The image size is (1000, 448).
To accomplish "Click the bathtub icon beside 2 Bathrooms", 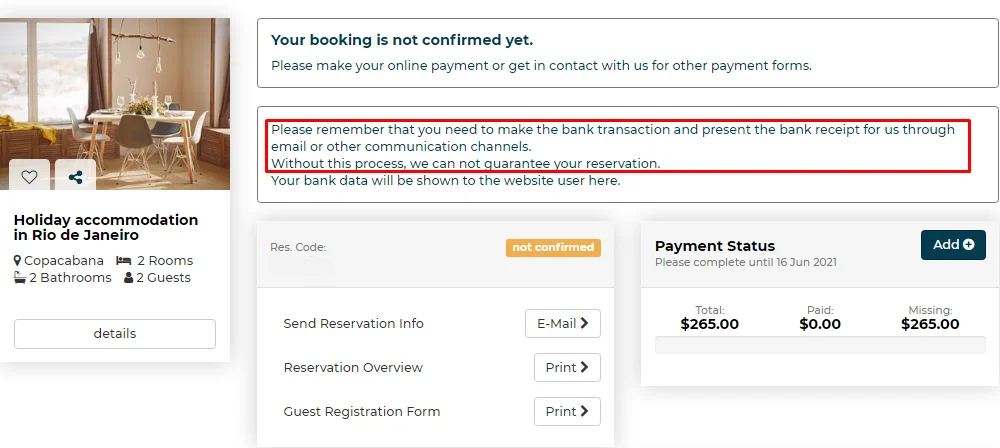I will pos(19,278).
